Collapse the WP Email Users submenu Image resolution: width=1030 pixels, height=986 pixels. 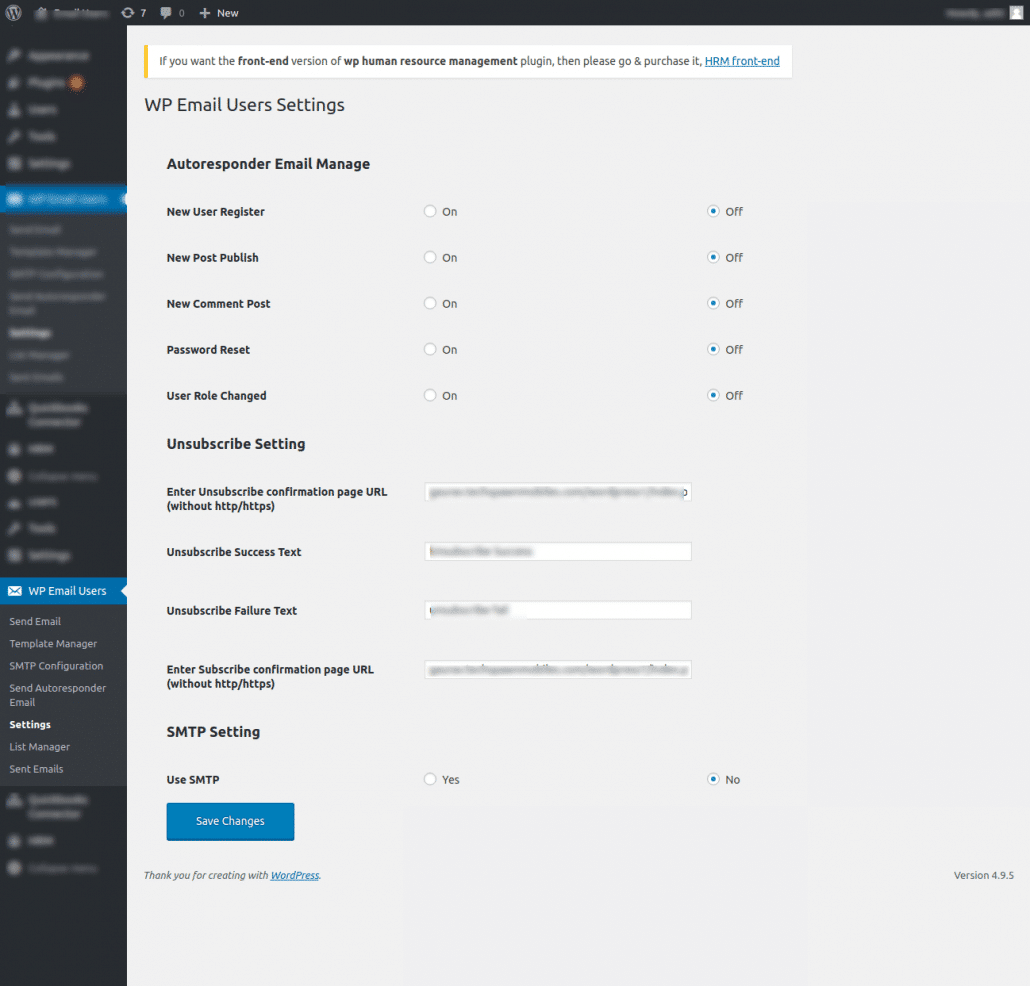coord(58,590)
